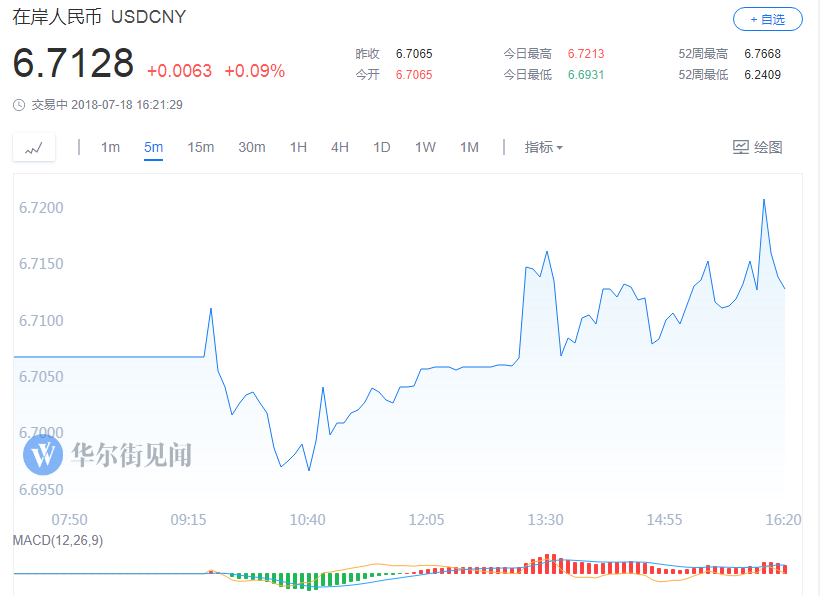Screen dimensions: 820x596
Task: Switch to the 15m interval
Action: [200, 147]
